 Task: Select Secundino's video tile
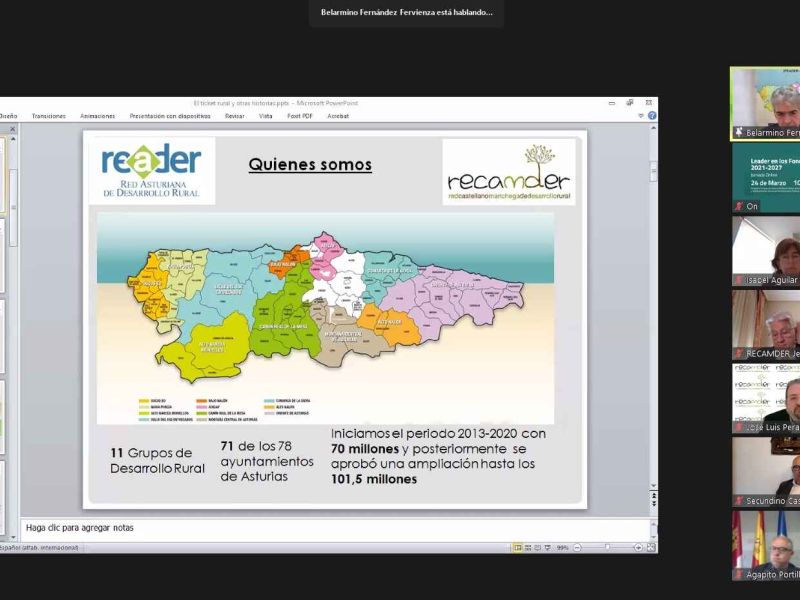(x=766, y=472)
